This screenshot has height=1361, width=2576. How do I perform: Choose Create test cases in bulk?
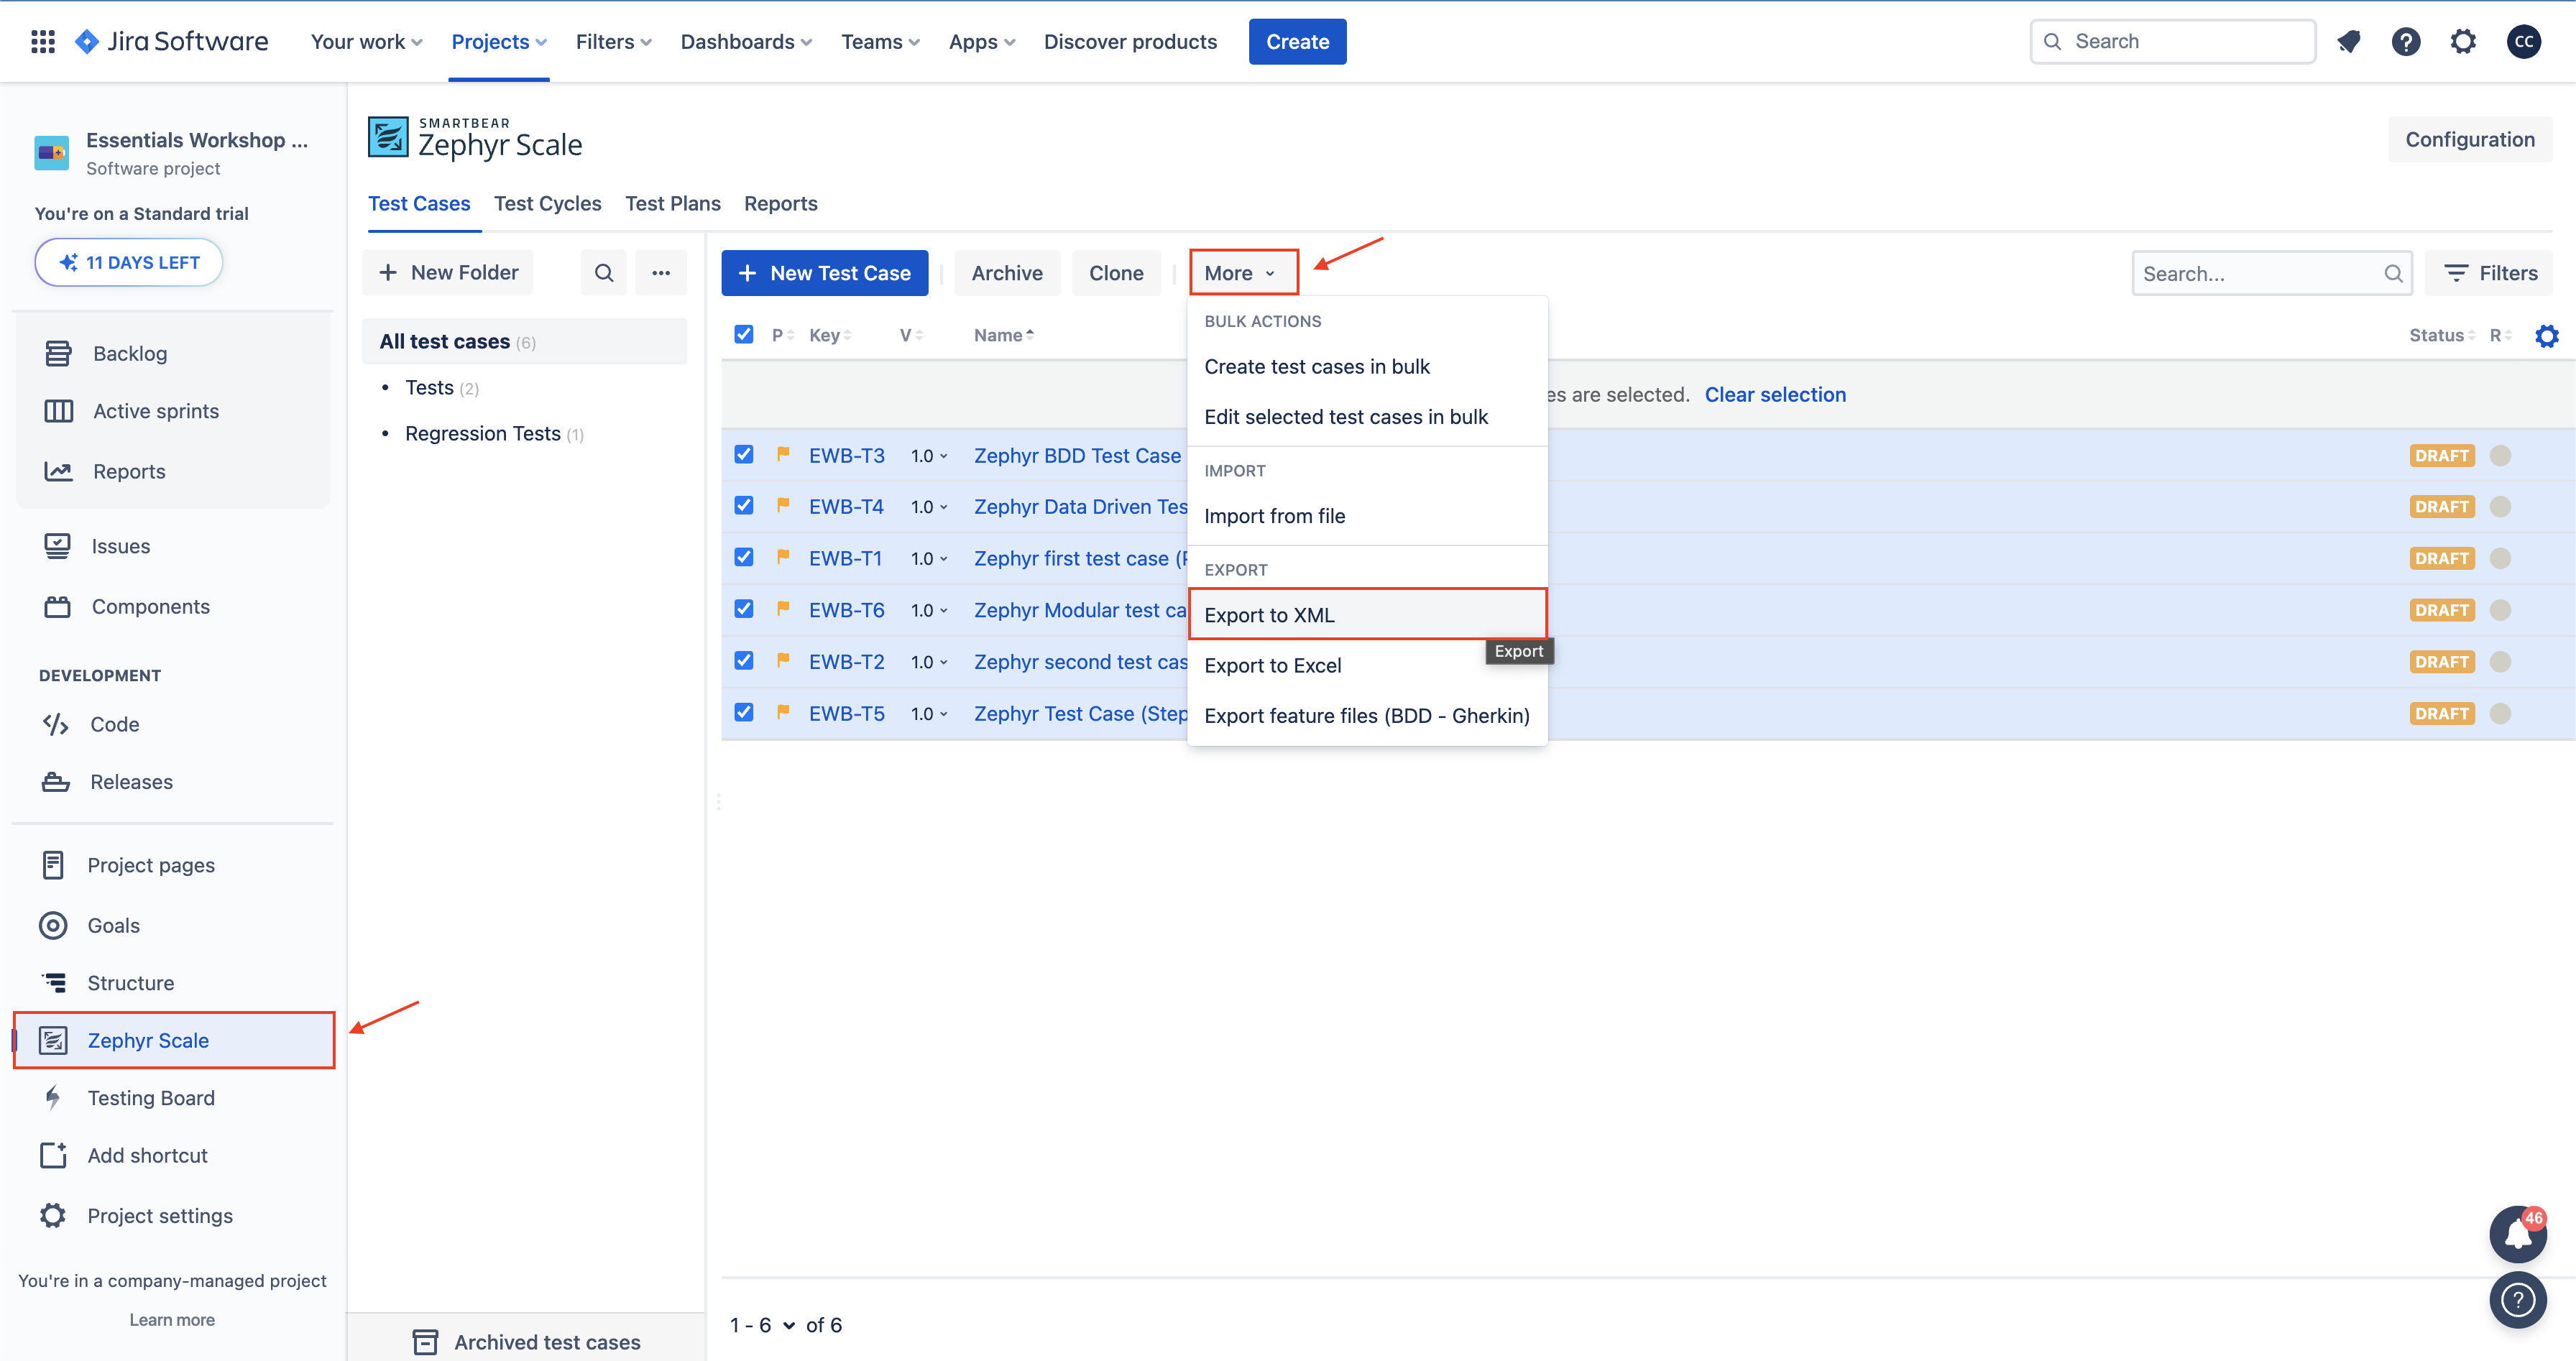click(x=1367, y=366)
